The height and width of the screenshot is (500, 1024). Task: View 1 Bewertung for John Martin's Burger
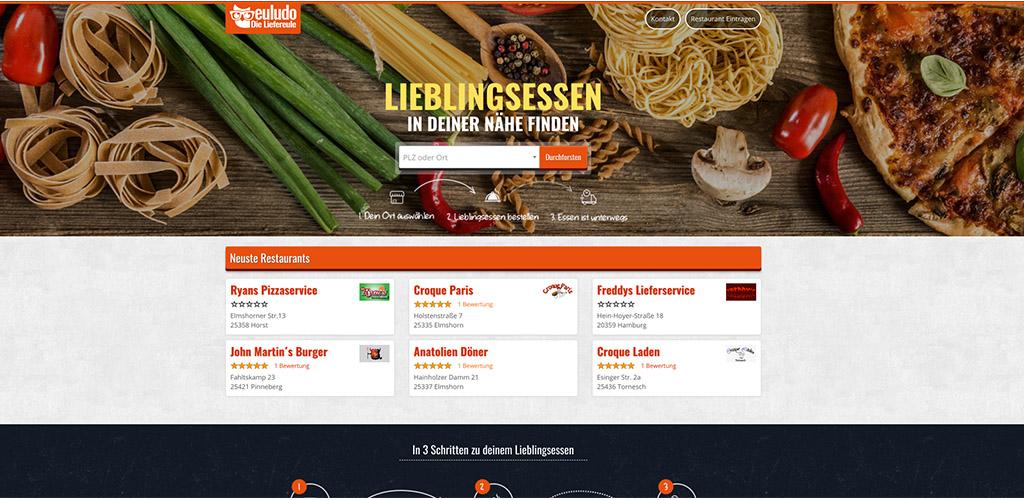click(292, 366)
